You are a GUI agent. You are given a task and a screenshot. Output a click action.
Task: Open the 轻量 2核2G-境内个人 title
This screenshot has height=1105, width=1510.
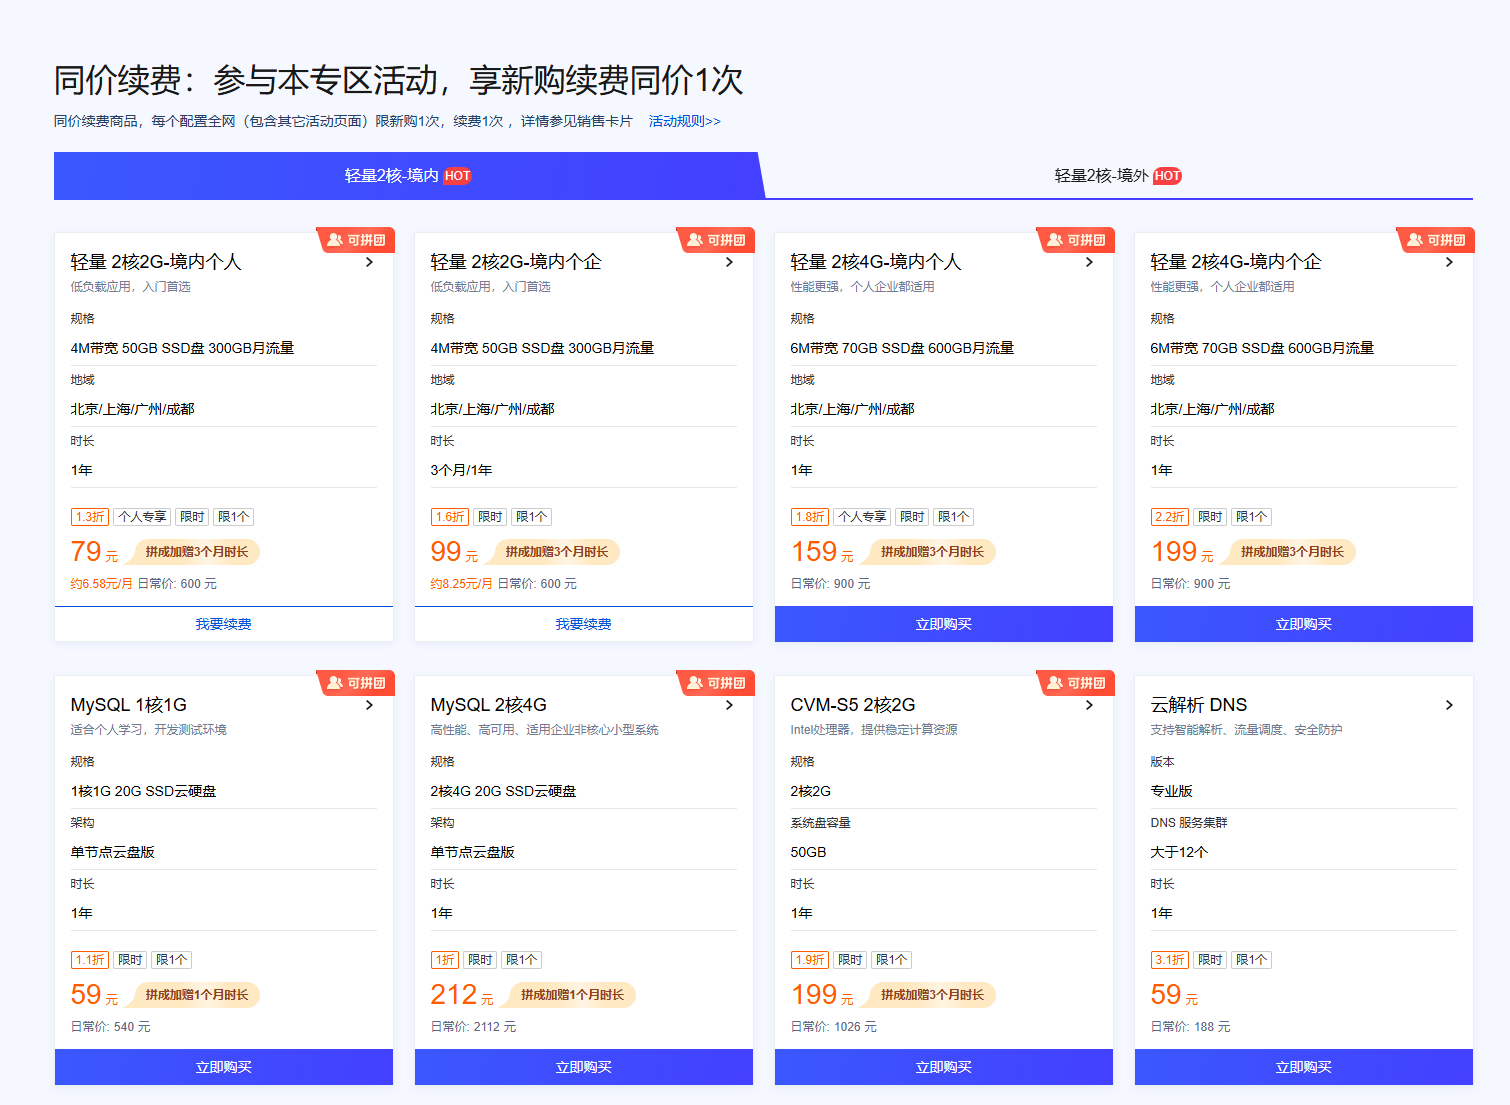coord(156,262)
